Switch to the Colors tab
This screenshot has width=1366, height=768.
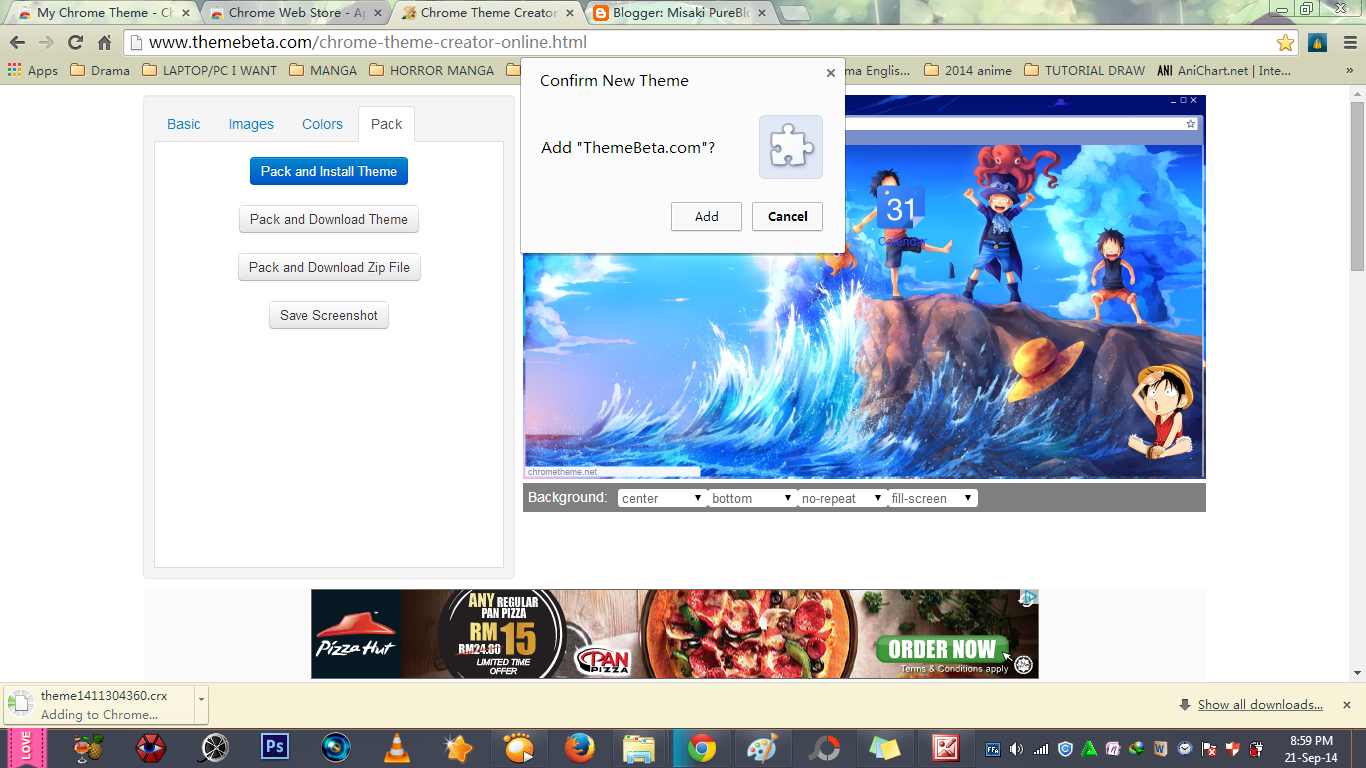click(x=322, y=124)
